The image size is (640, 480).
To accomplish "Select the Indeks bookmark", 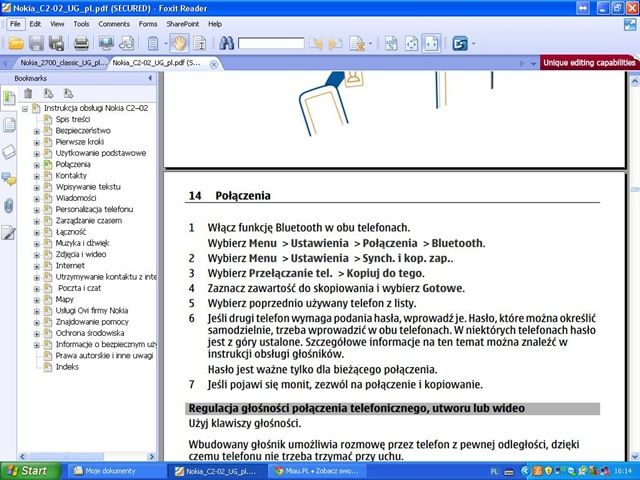I will (x=67, y=367).
